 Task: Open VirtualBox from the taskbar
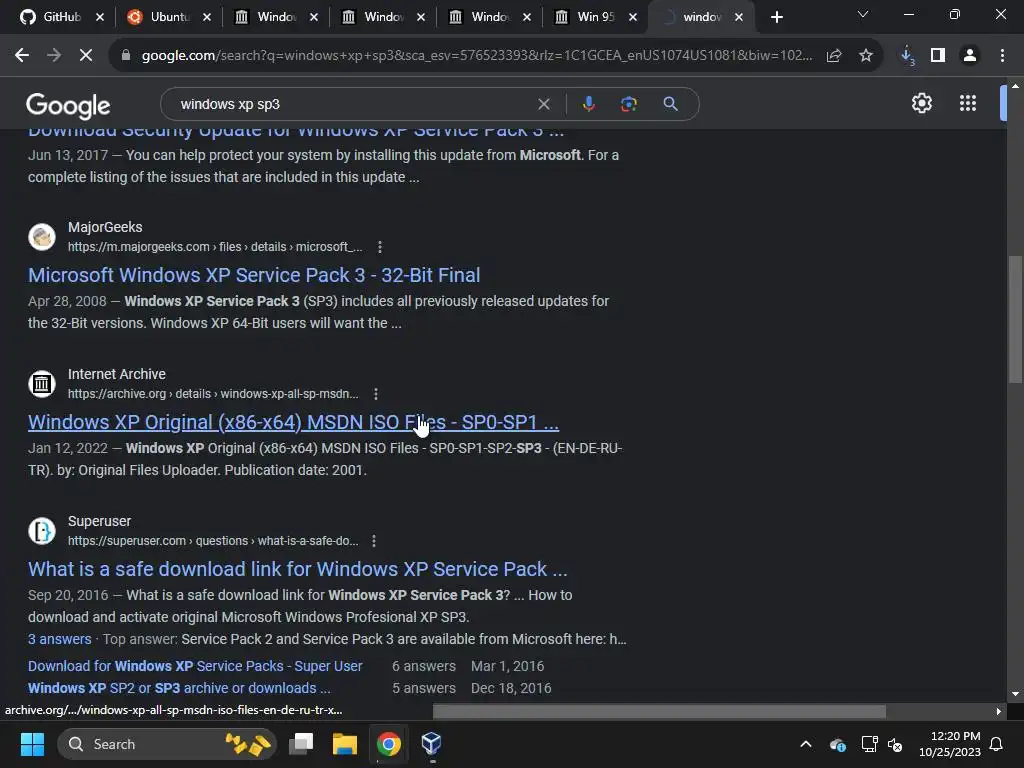click(x=432, y=744)
